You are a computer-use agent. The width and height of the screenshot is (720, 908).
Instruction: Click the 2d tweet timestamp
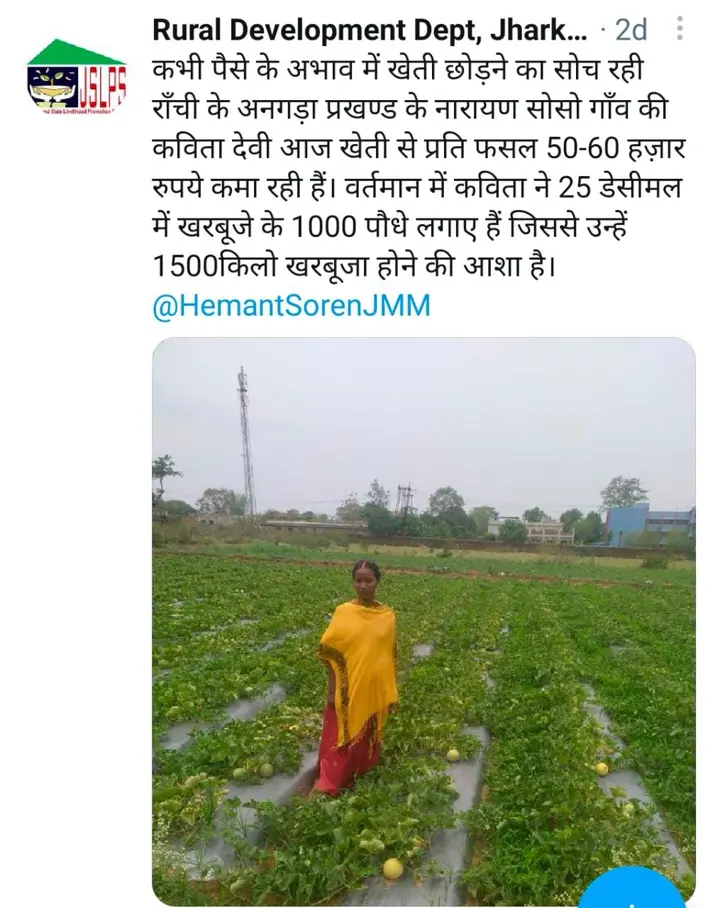coord(631,30)
